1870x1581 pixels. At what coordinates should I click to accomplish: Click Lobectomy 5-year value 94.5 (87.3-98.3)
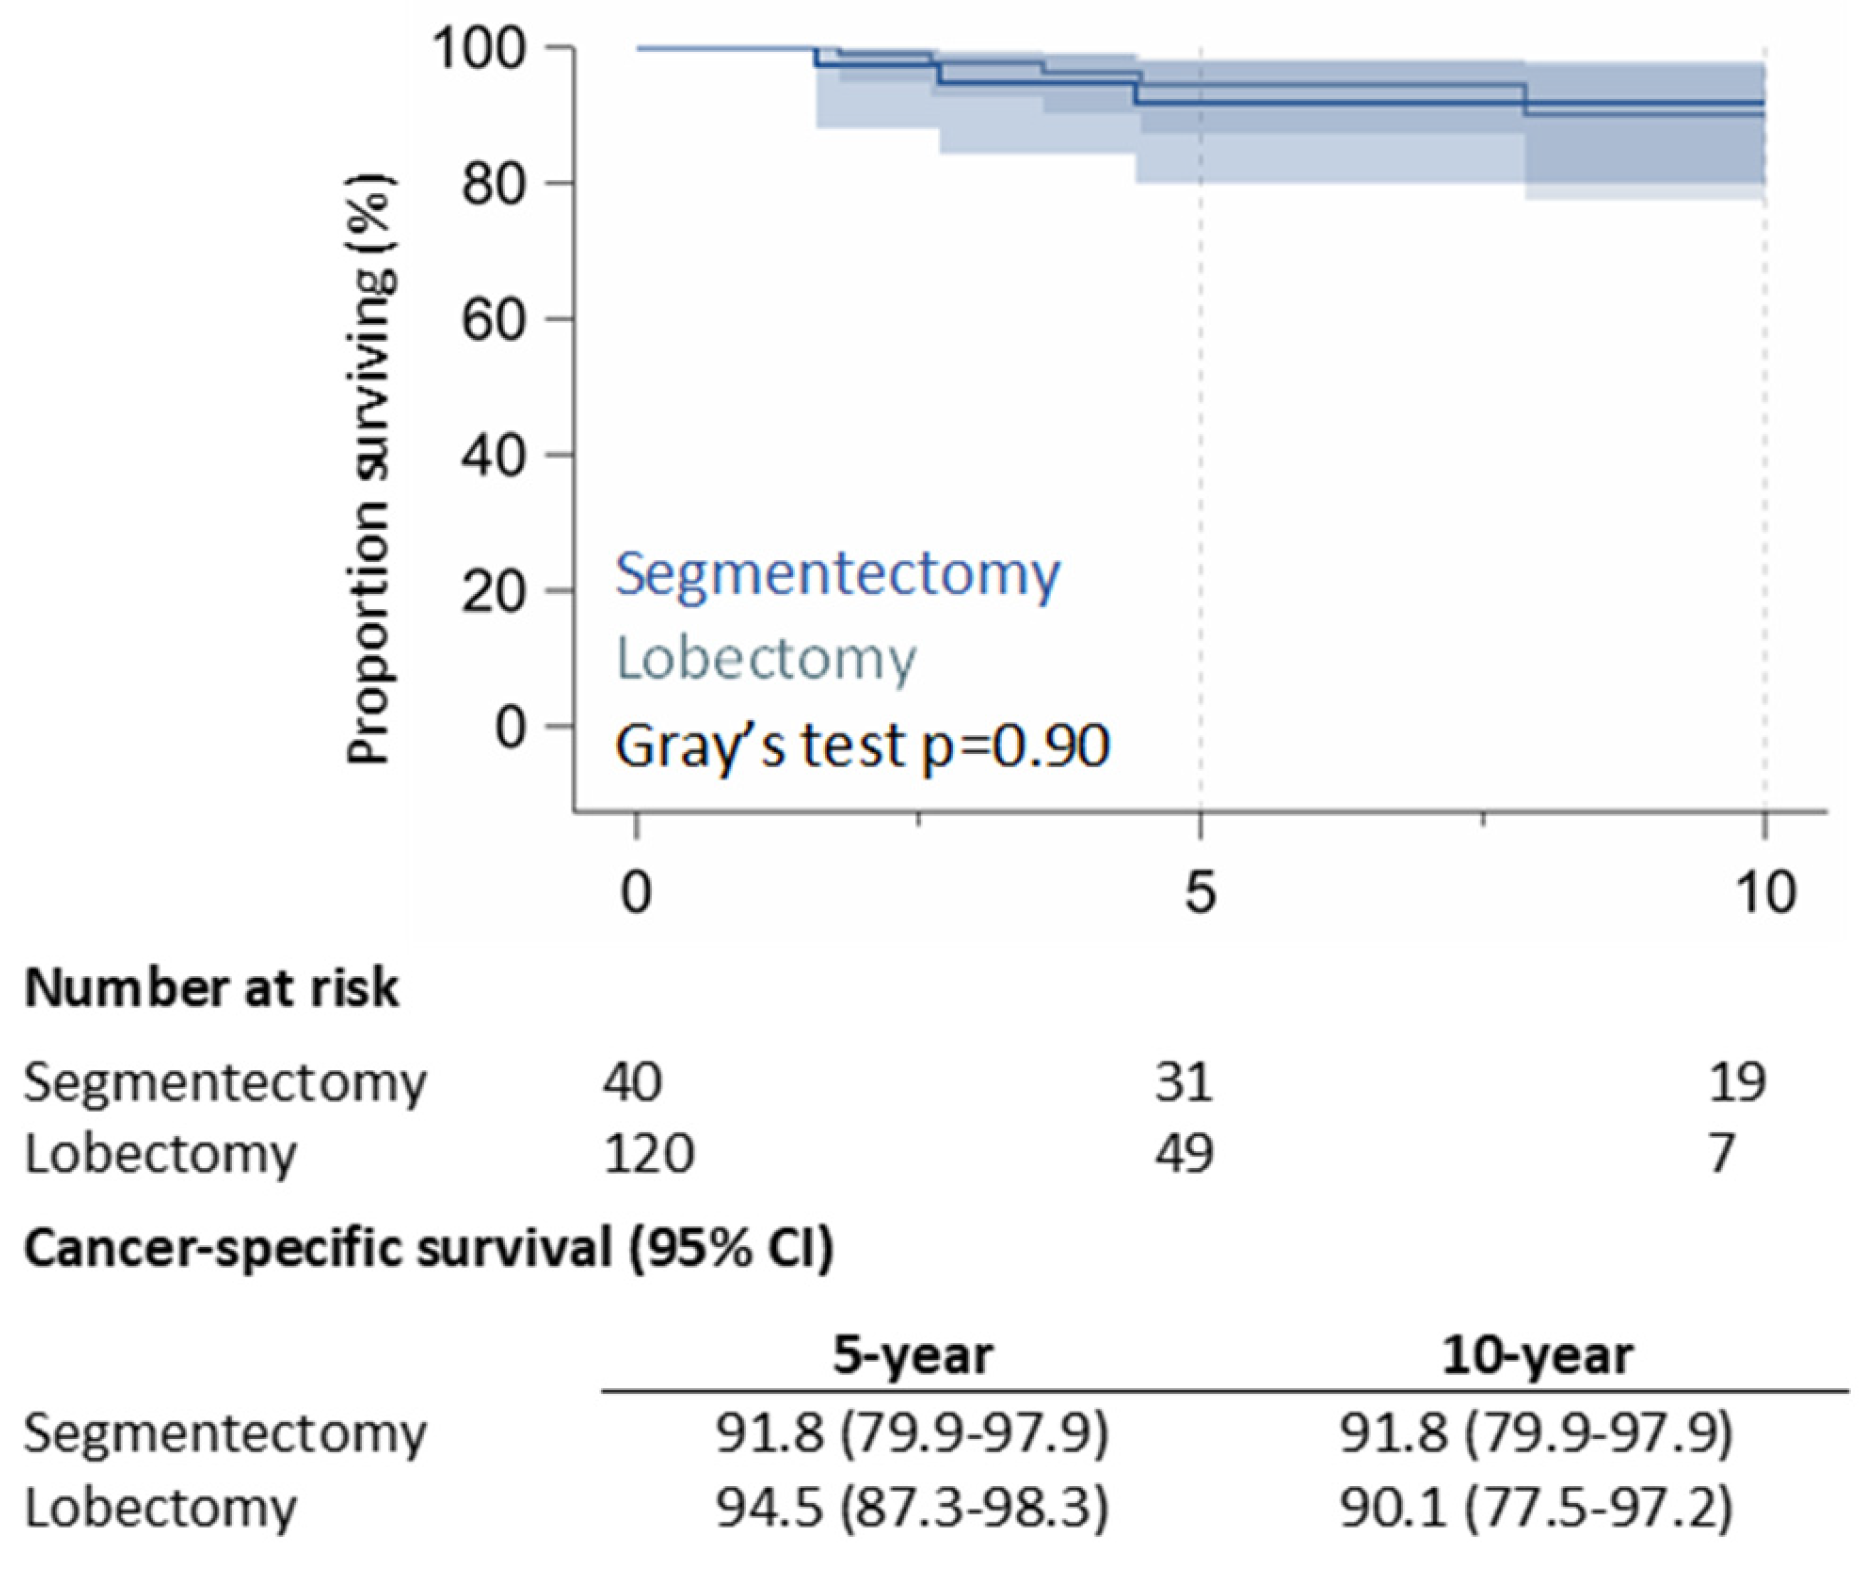(912, 1508)
